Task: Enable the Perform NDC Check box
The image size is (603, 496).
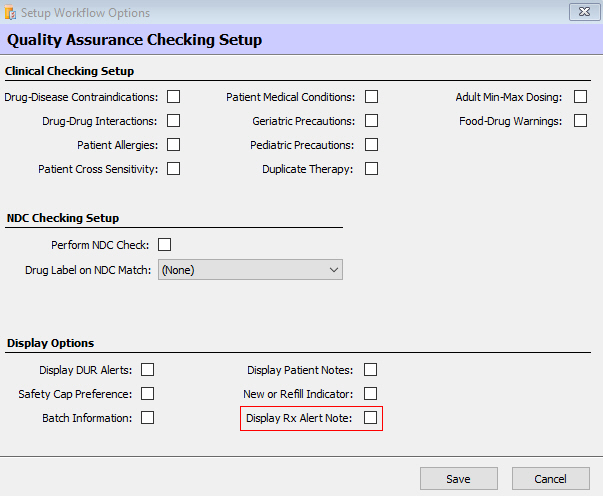Action: coord(165,245)
